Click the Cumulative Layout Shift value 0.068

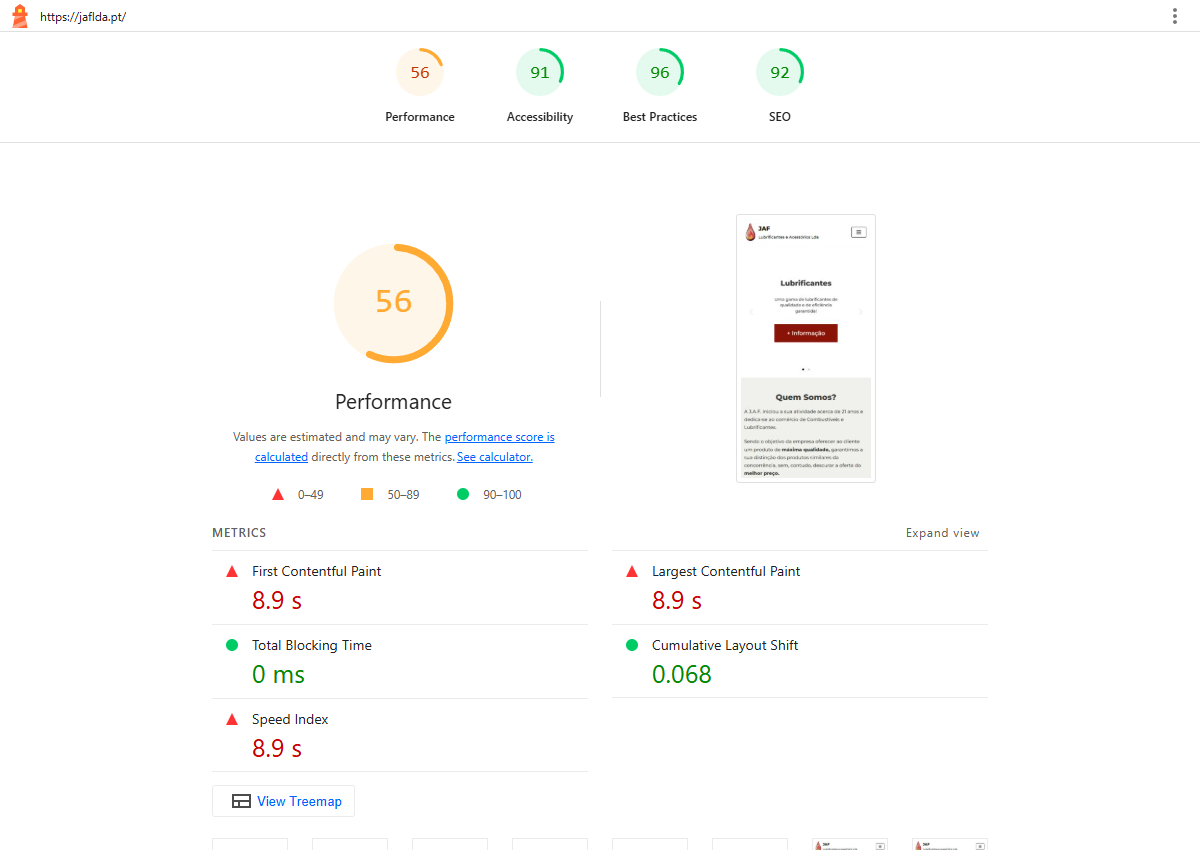(x=682, y=674)
